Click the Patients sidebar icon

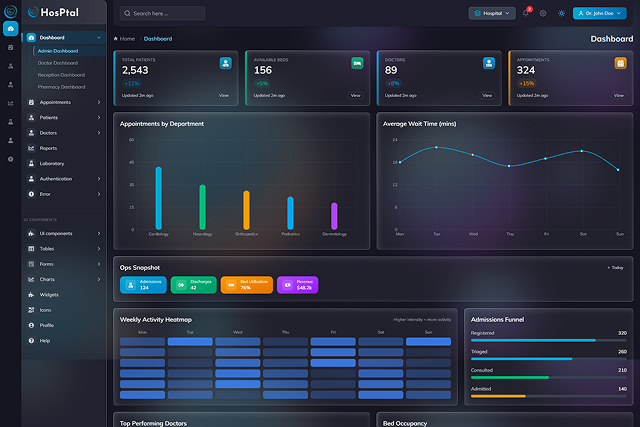click(x=31, y=118)
